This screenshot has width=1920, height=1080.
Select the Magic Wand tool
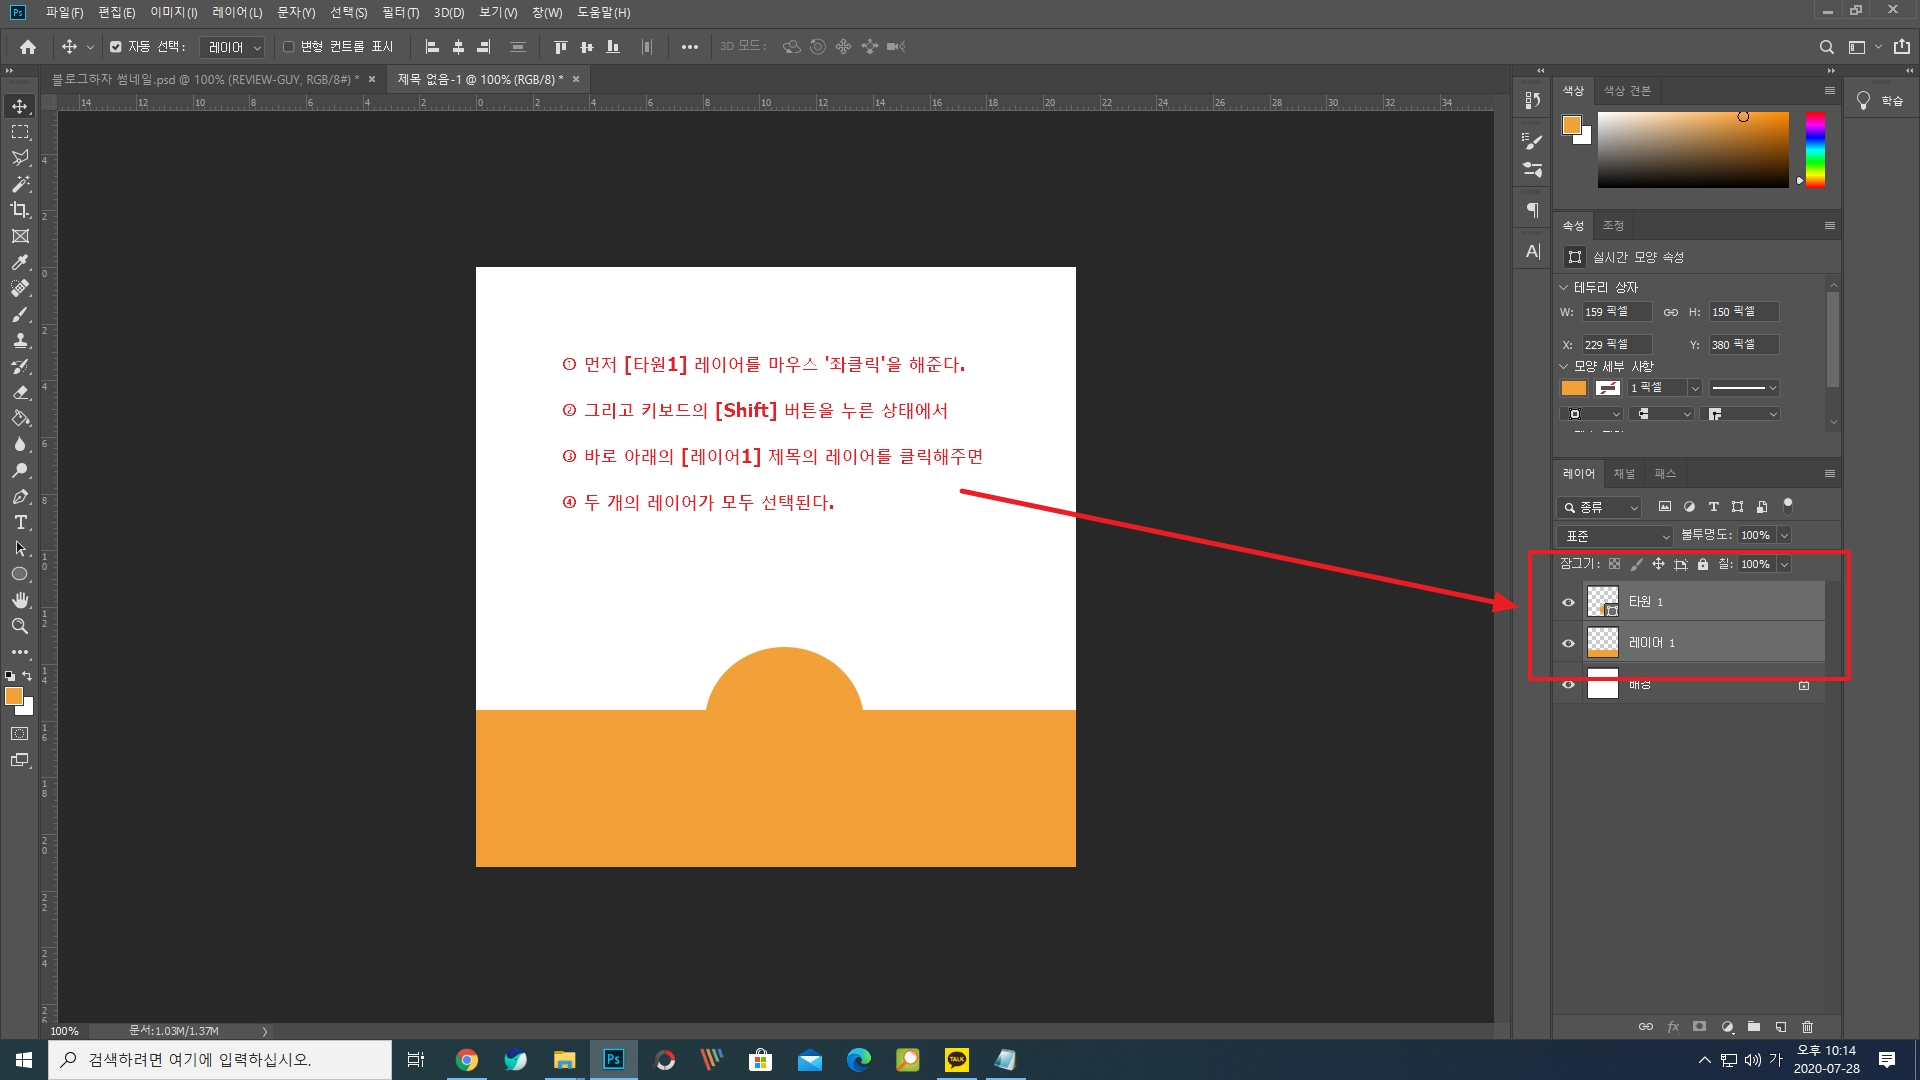point(20,184)
